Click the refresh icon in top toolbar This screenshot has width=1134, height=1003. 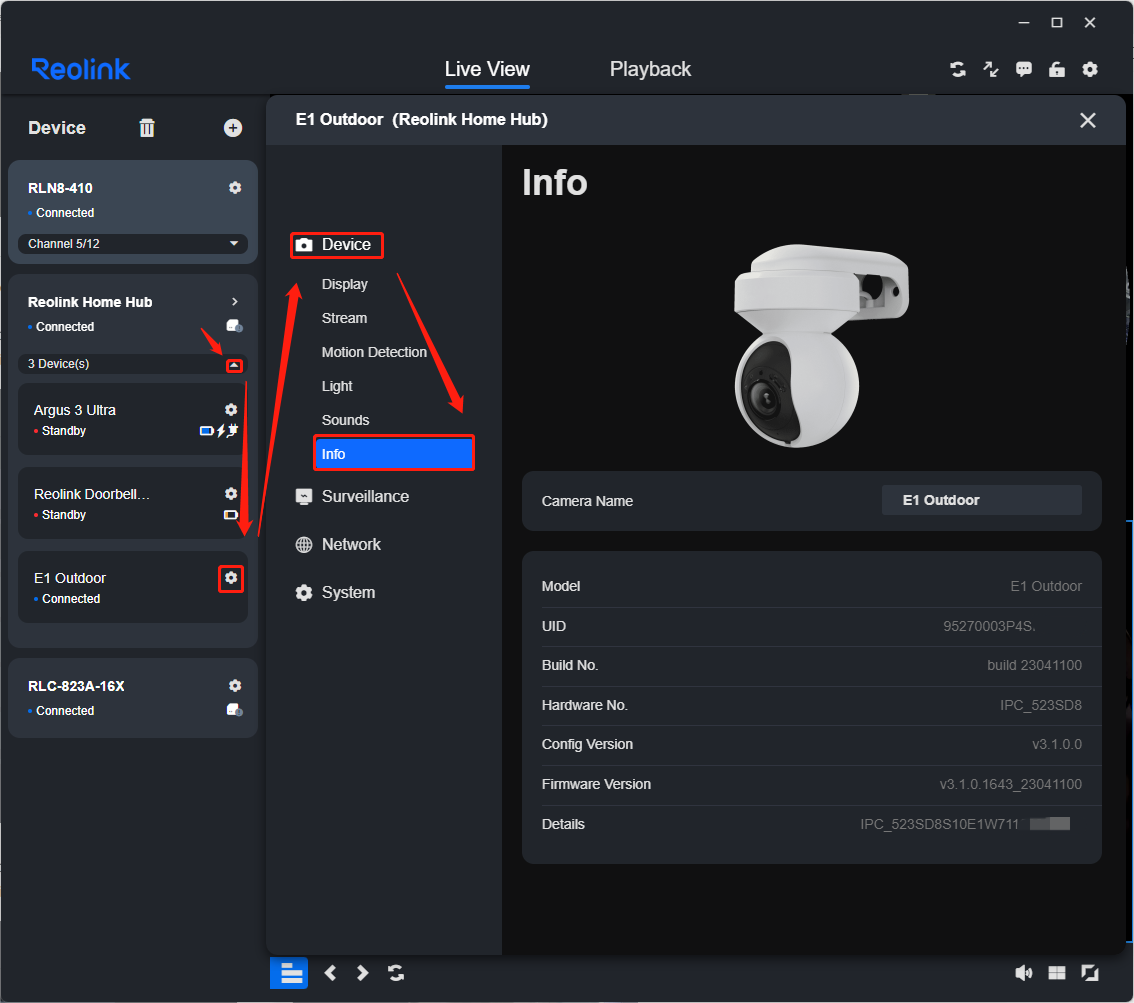click(958, 69)
